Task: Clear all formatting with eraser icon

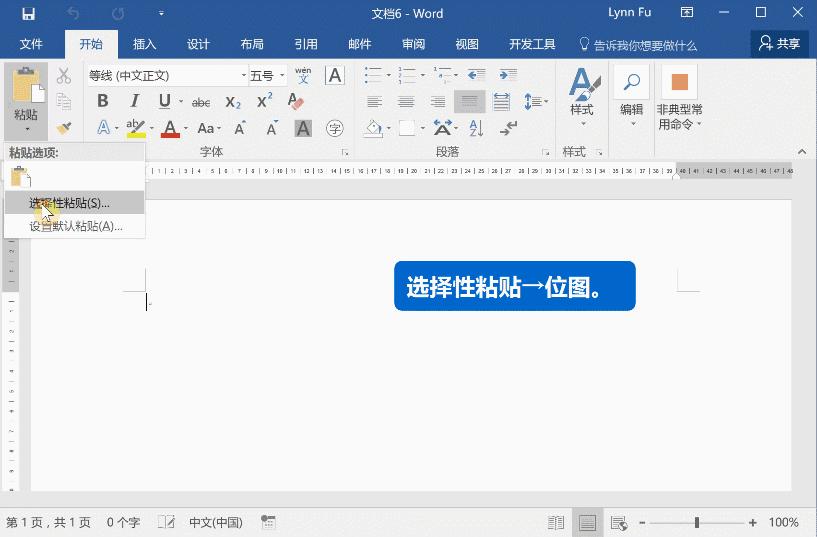Action: (295, 101)
